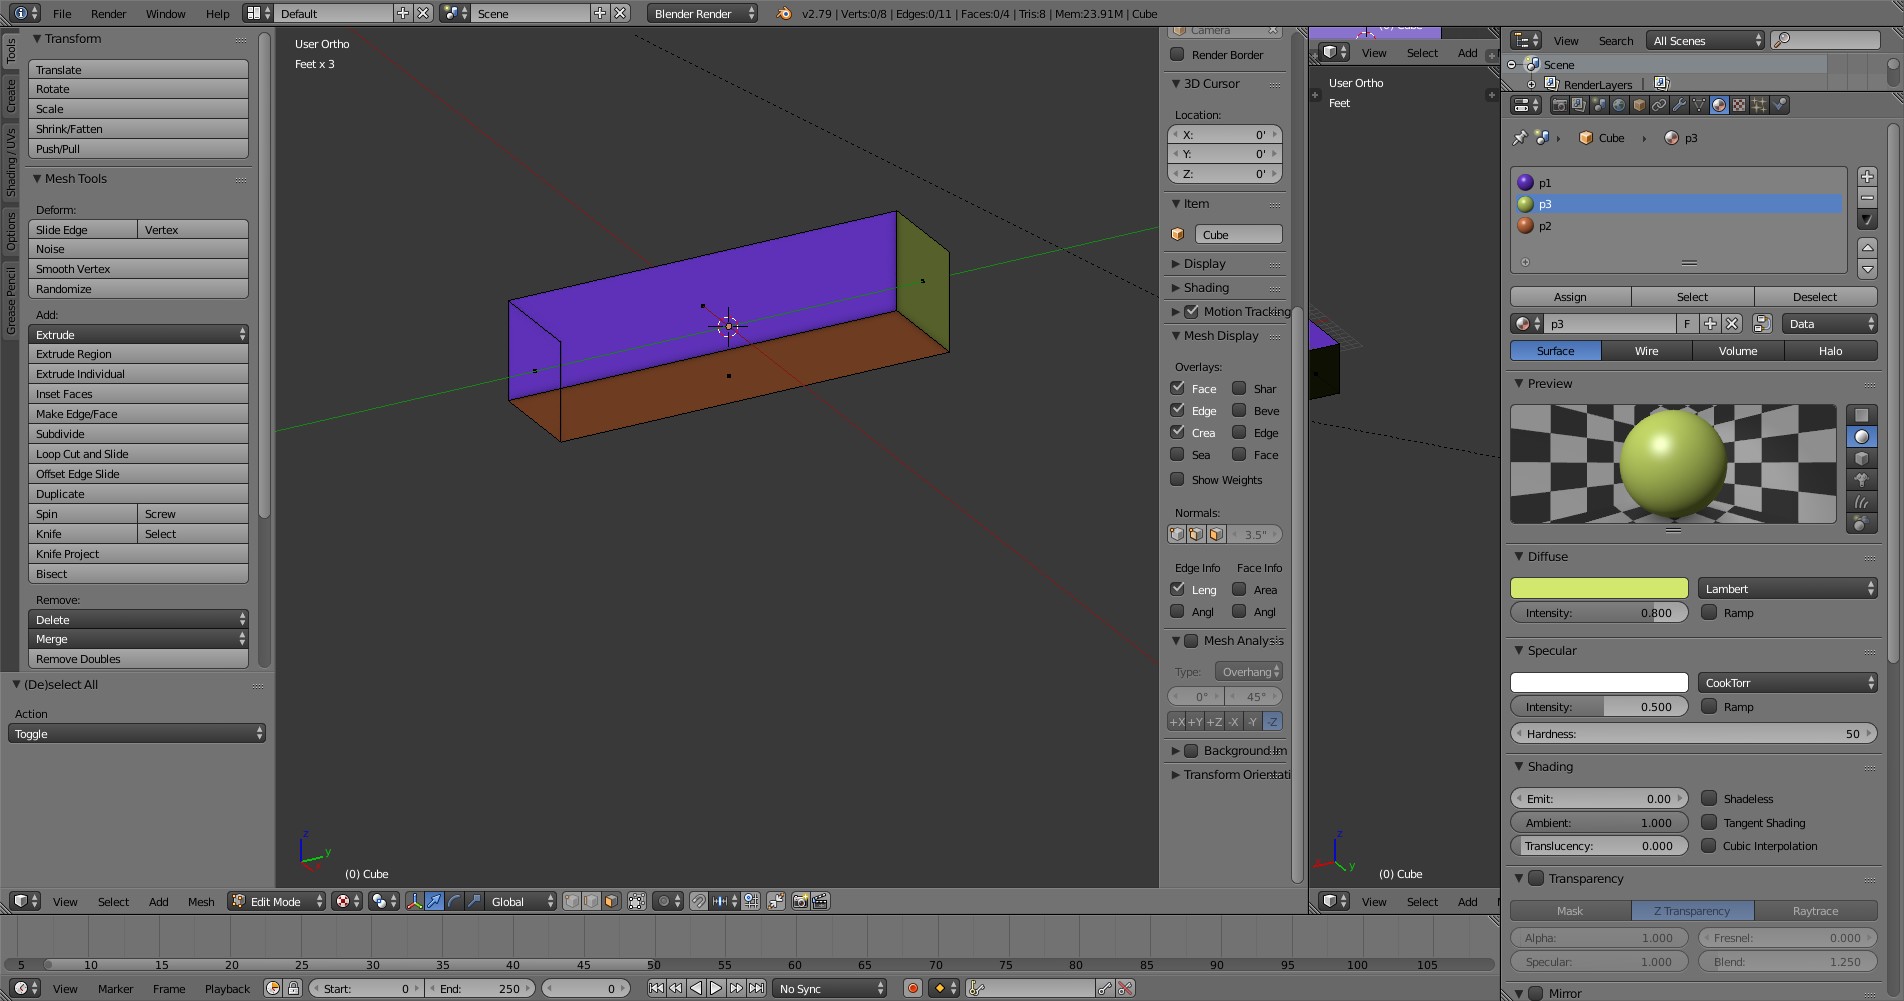Screen dimensions: 1904x1001
Task: Click the OpenGL render active viewport camera icon
Action: click(x=800, y=901)
